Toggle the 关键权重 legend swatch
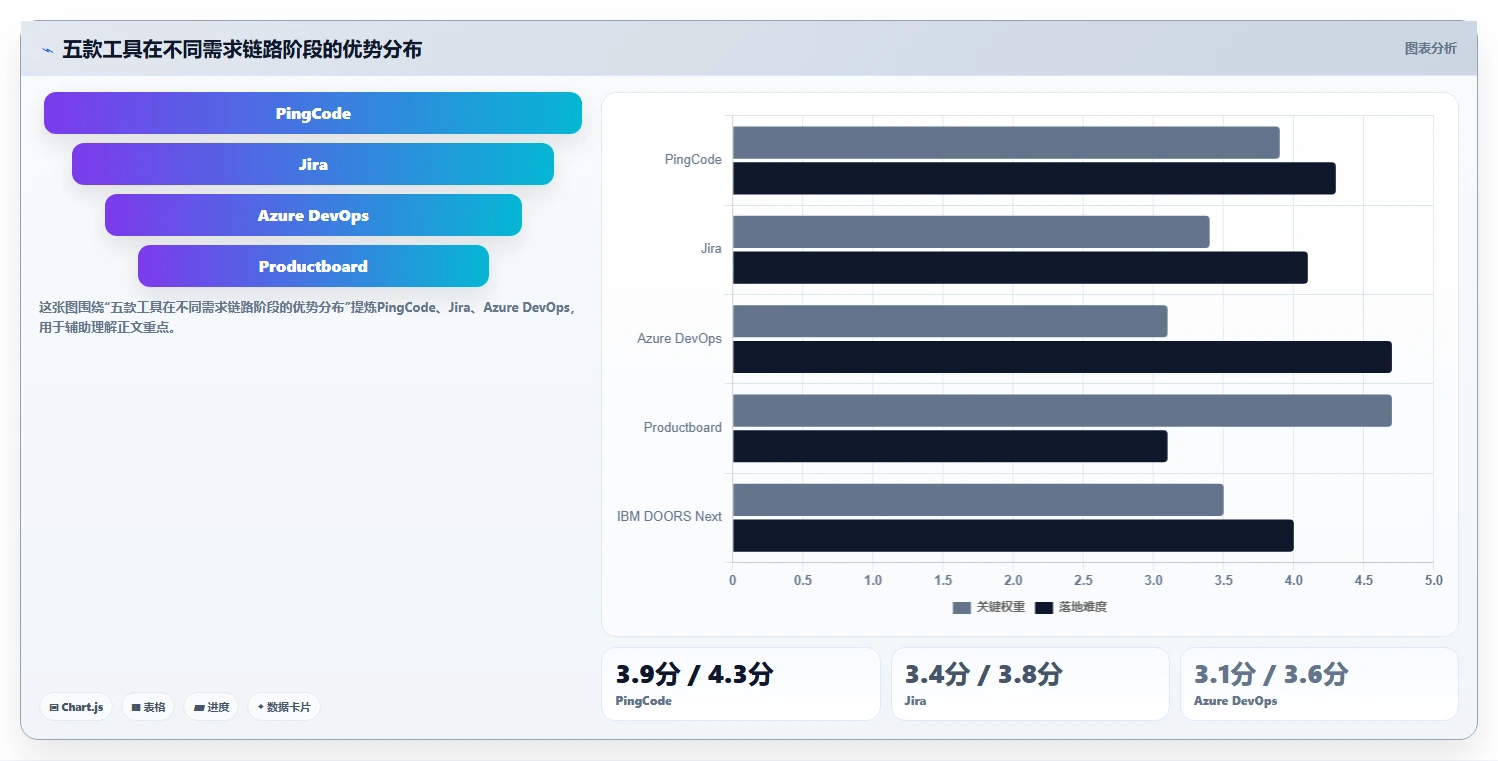Image resolution: width=1498 pixels, height=761 pixels. tap(962, 607)
